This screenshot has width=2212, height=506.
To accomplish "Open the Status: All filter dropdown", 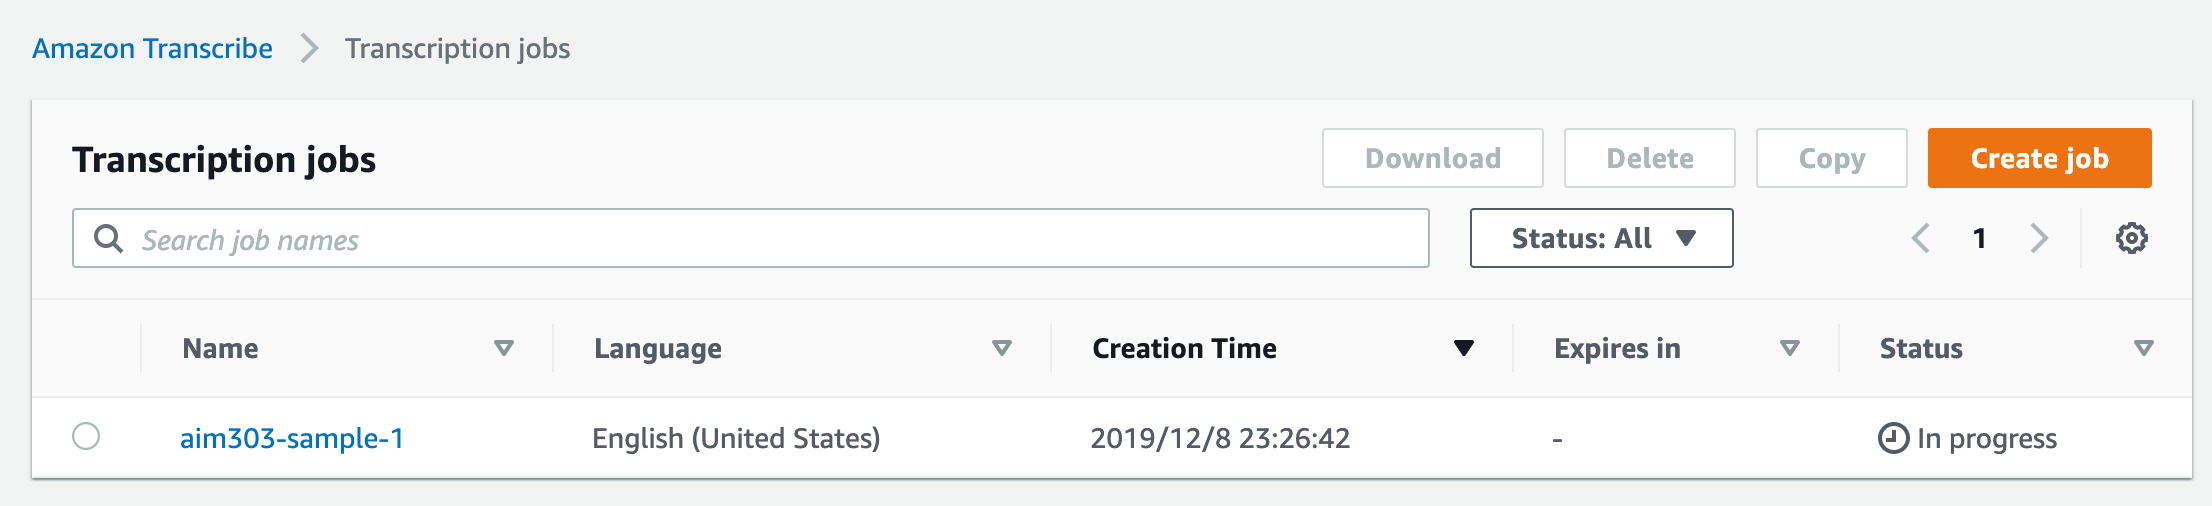I will 1601,238.
